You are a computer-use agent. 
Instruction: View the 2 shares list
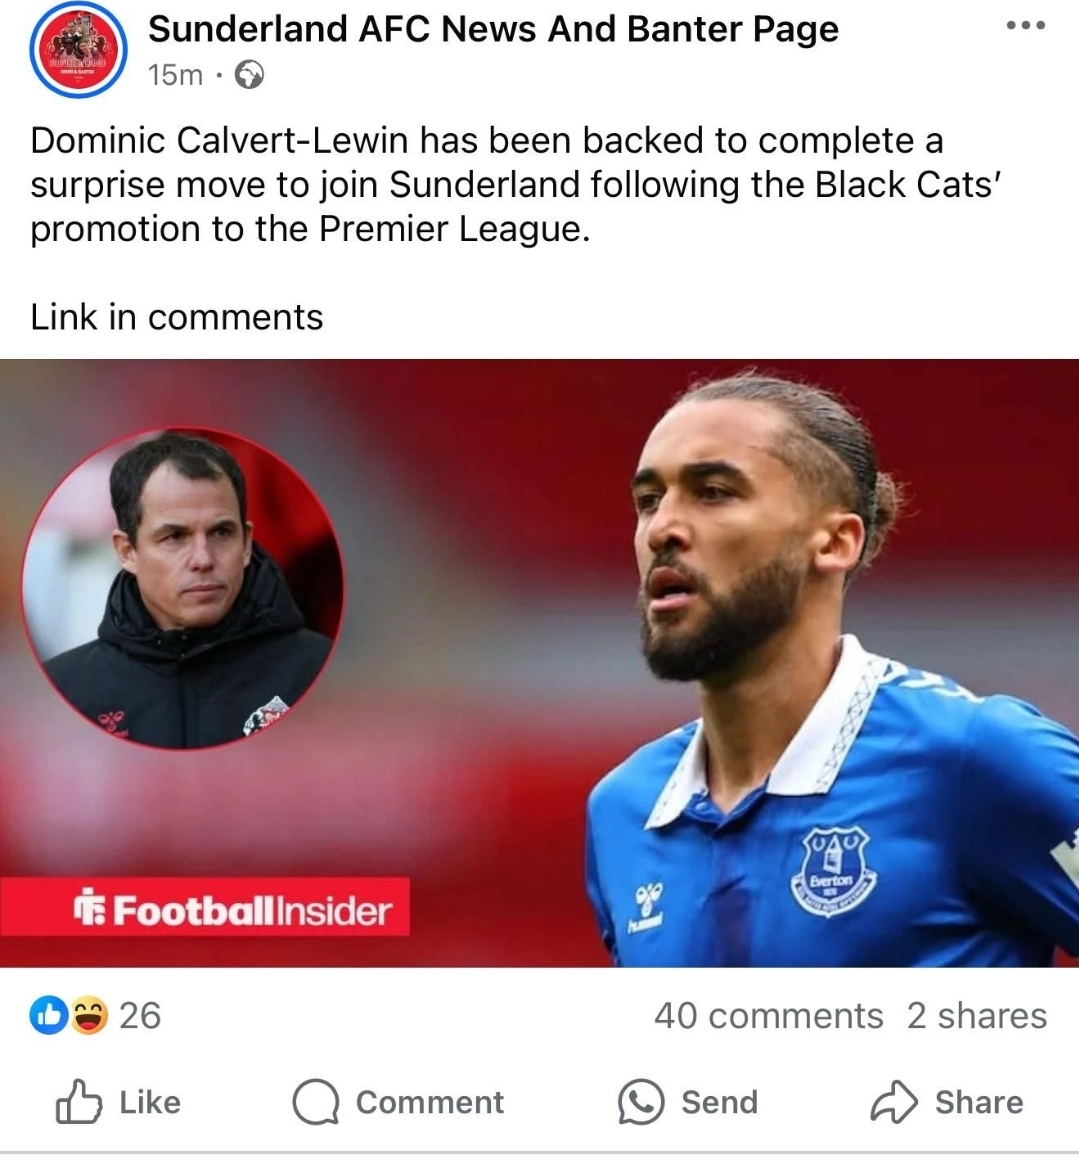point(977,1016)
